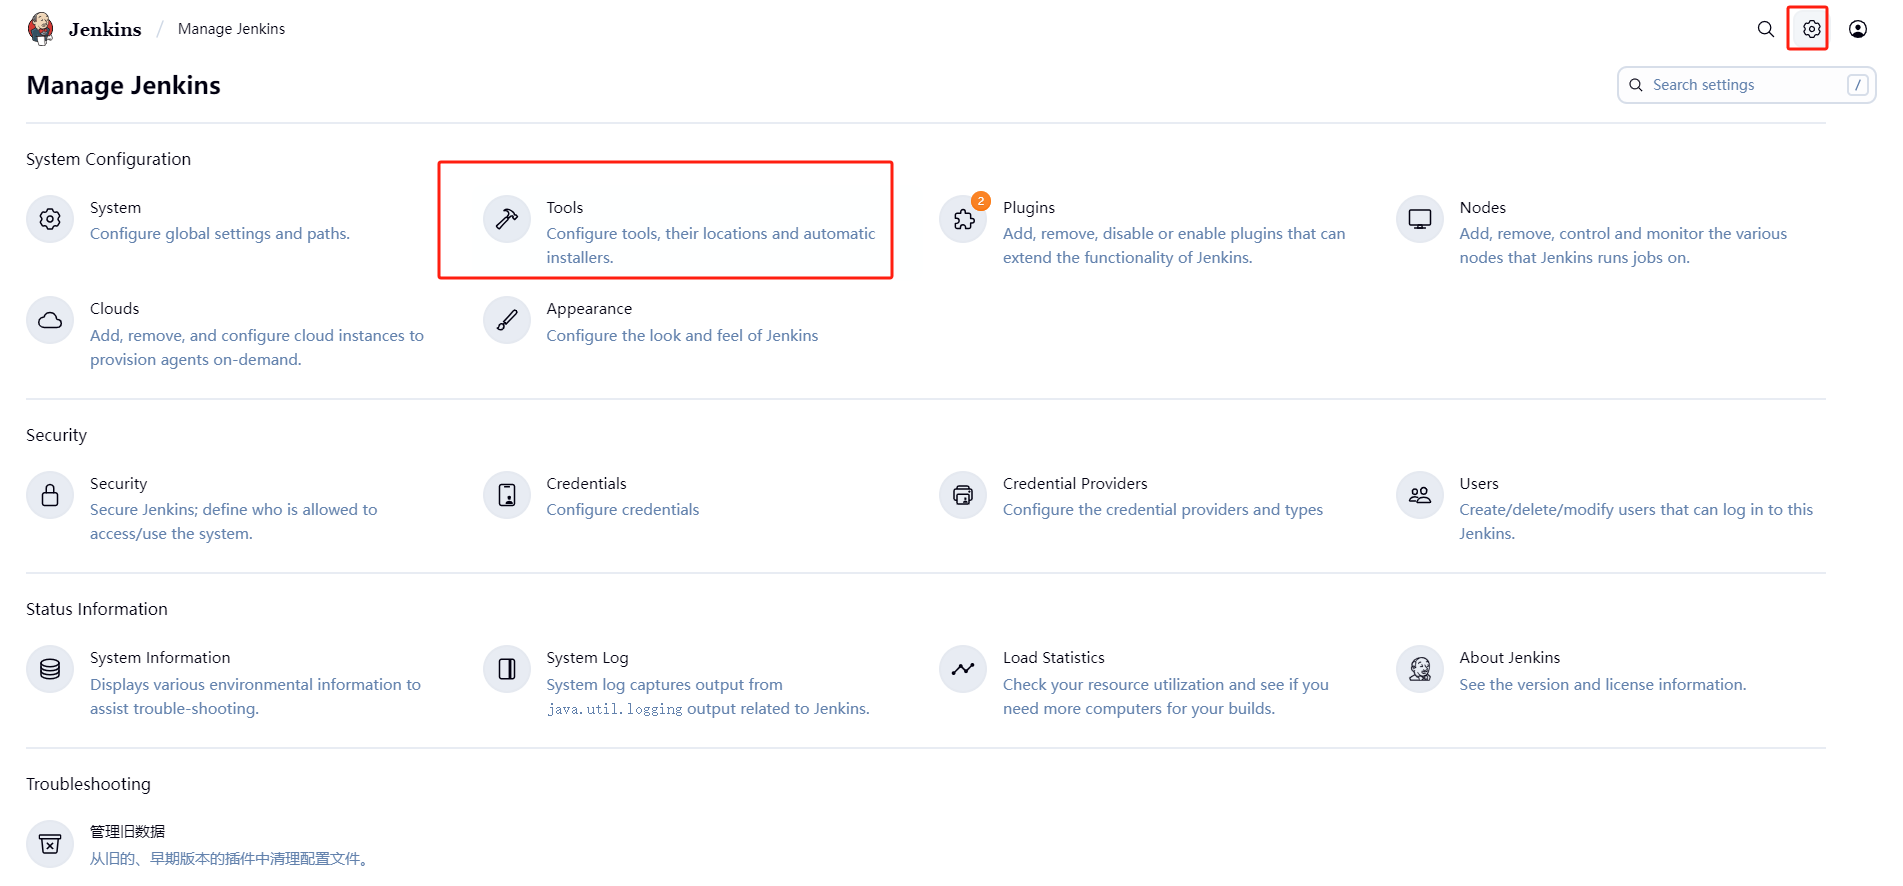This screenshot has width=1903, height=886.
Task: Open the Load Statistics title
Action: tap(1054, 657)
